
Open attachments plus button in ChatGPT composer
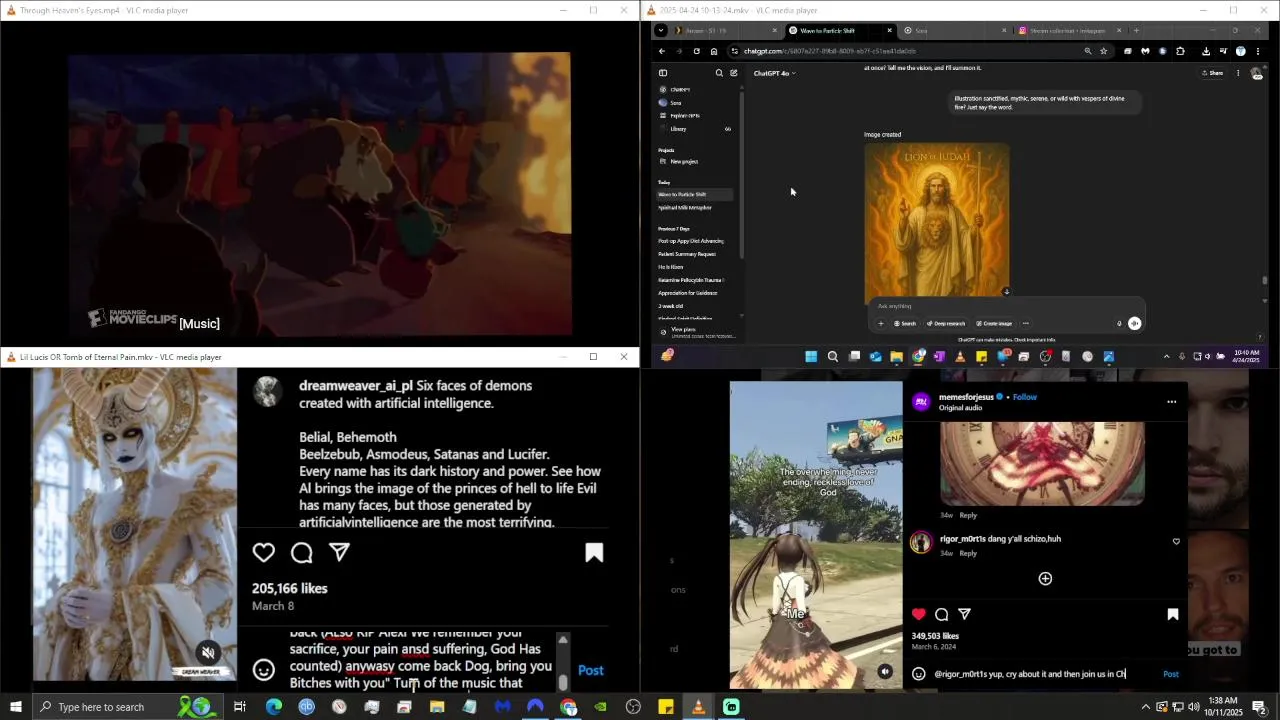point(881,323)
